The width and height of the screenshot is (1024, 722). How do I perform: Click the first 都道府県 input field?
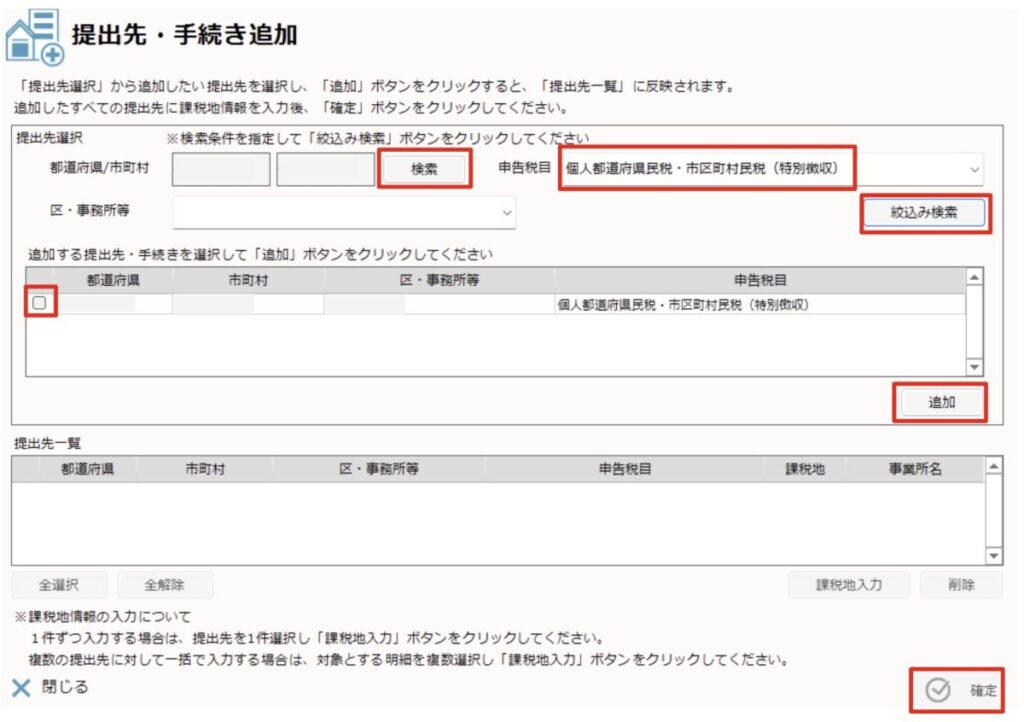[x=221, y=170]
